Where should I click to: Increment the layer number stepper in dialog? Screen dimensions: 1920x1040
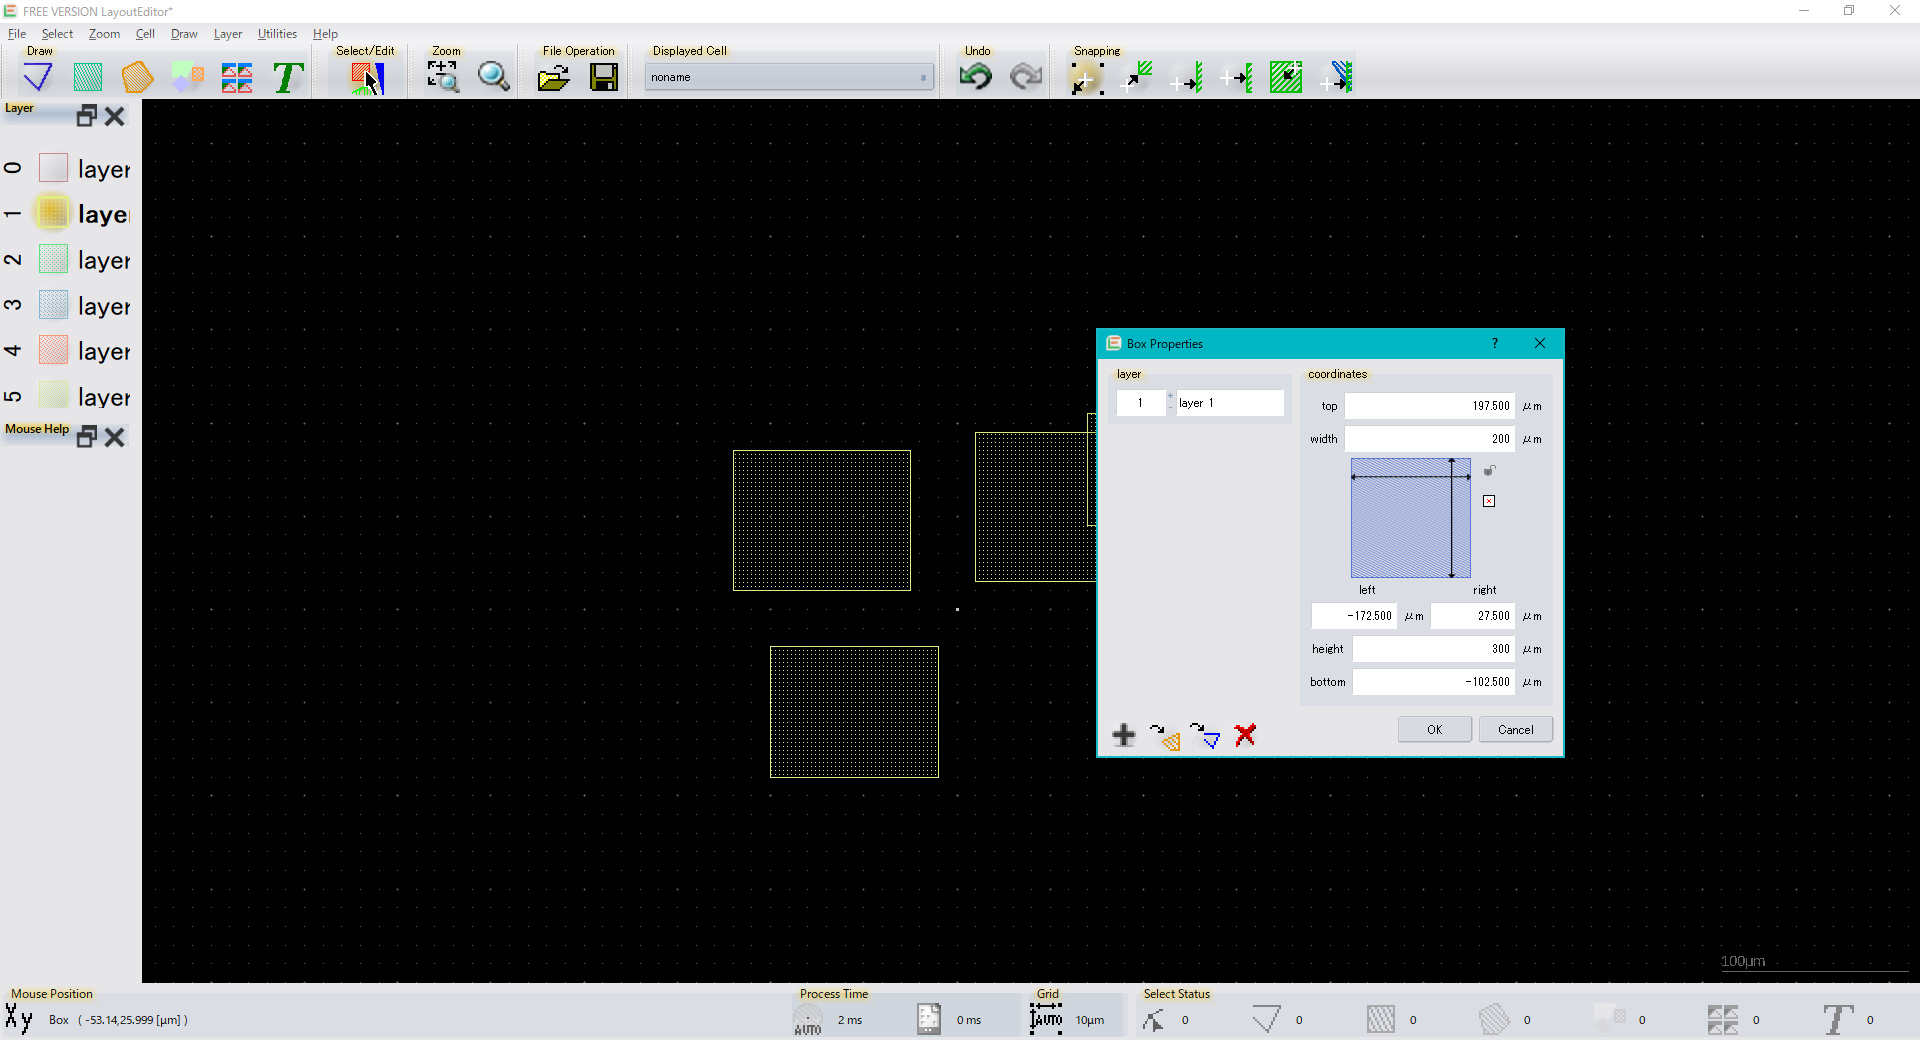coord(1170,397)
